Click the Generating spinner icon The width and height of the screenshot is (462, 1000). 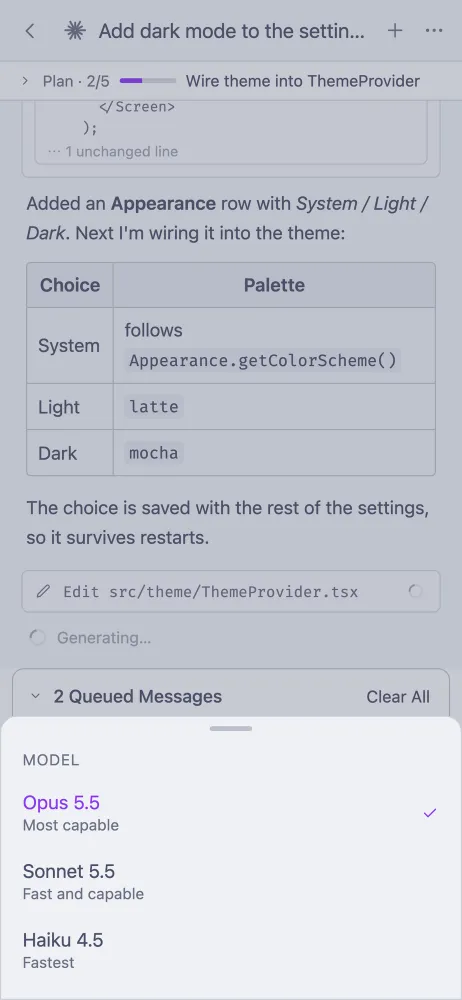38,637
